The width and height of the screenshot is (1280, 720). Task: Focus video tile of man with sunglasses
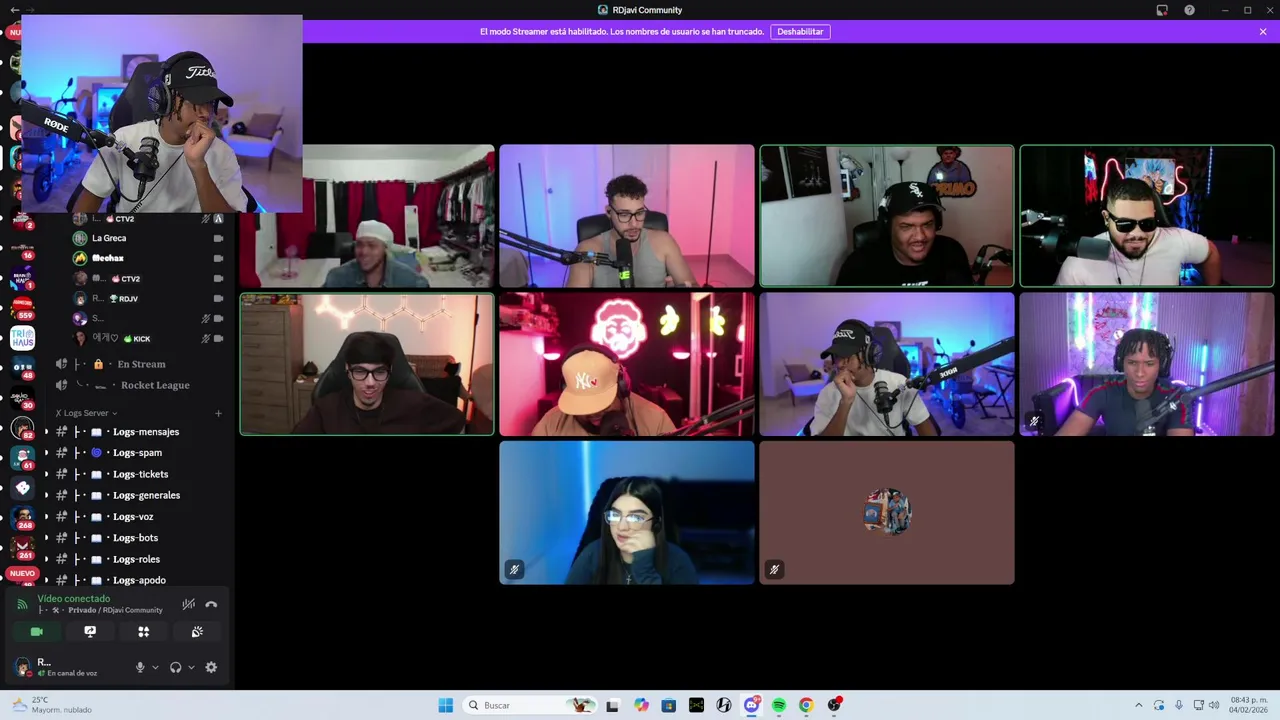1147,216
